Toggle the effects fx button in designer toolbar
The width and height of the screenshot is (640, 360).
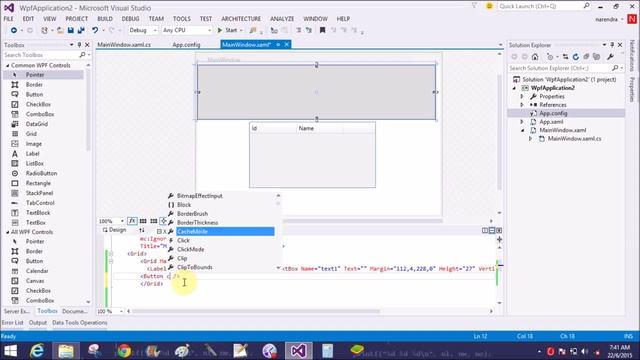click(132, 221)
